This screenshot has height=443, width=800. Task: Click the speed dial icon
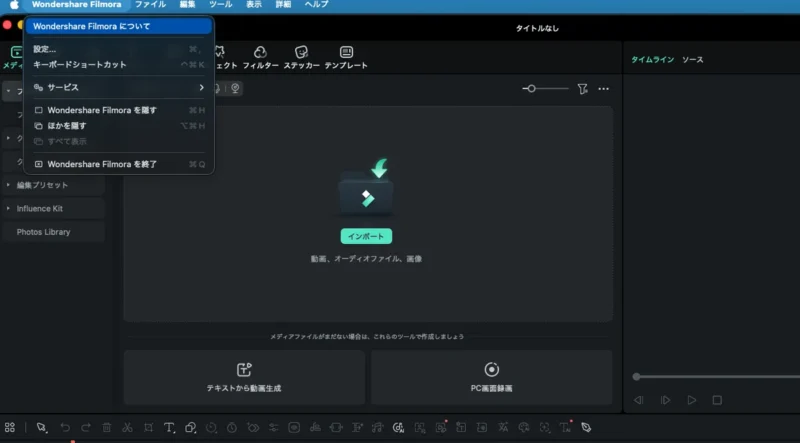coord(211,428)
